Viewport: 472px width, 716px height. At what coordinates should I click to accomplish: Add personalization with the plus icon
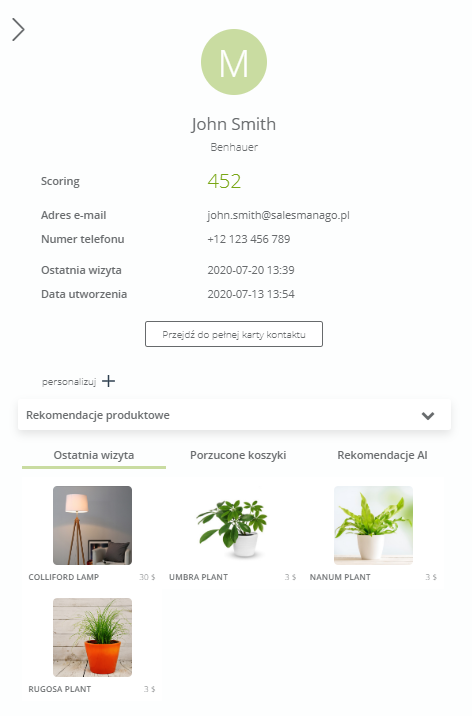tap(108, 381)
